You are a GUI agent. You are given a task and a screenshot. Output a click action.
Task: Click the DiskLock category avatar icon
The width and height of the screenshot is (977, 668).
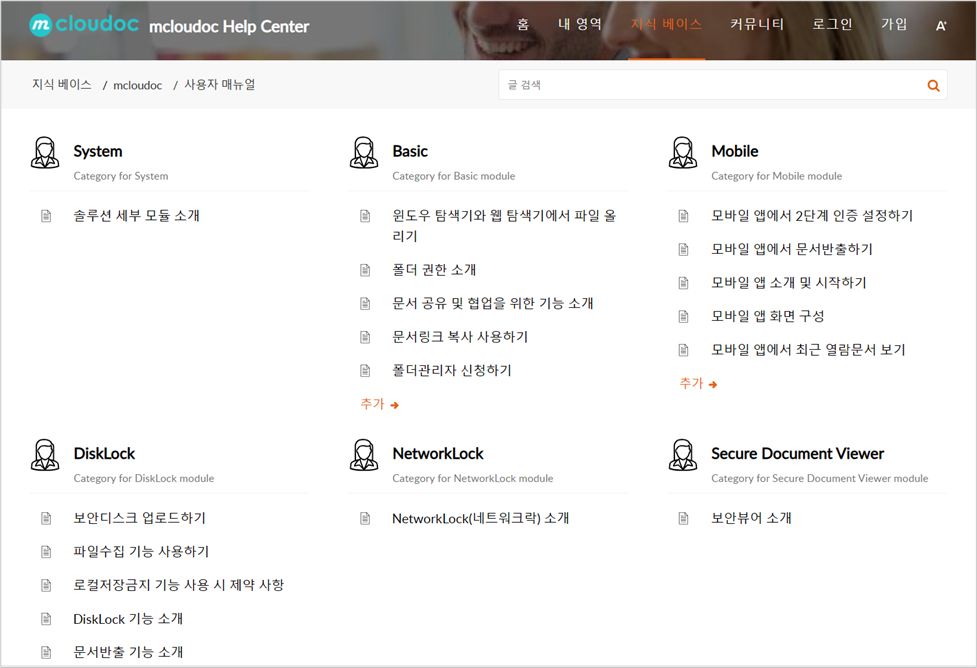pos(45,455)
